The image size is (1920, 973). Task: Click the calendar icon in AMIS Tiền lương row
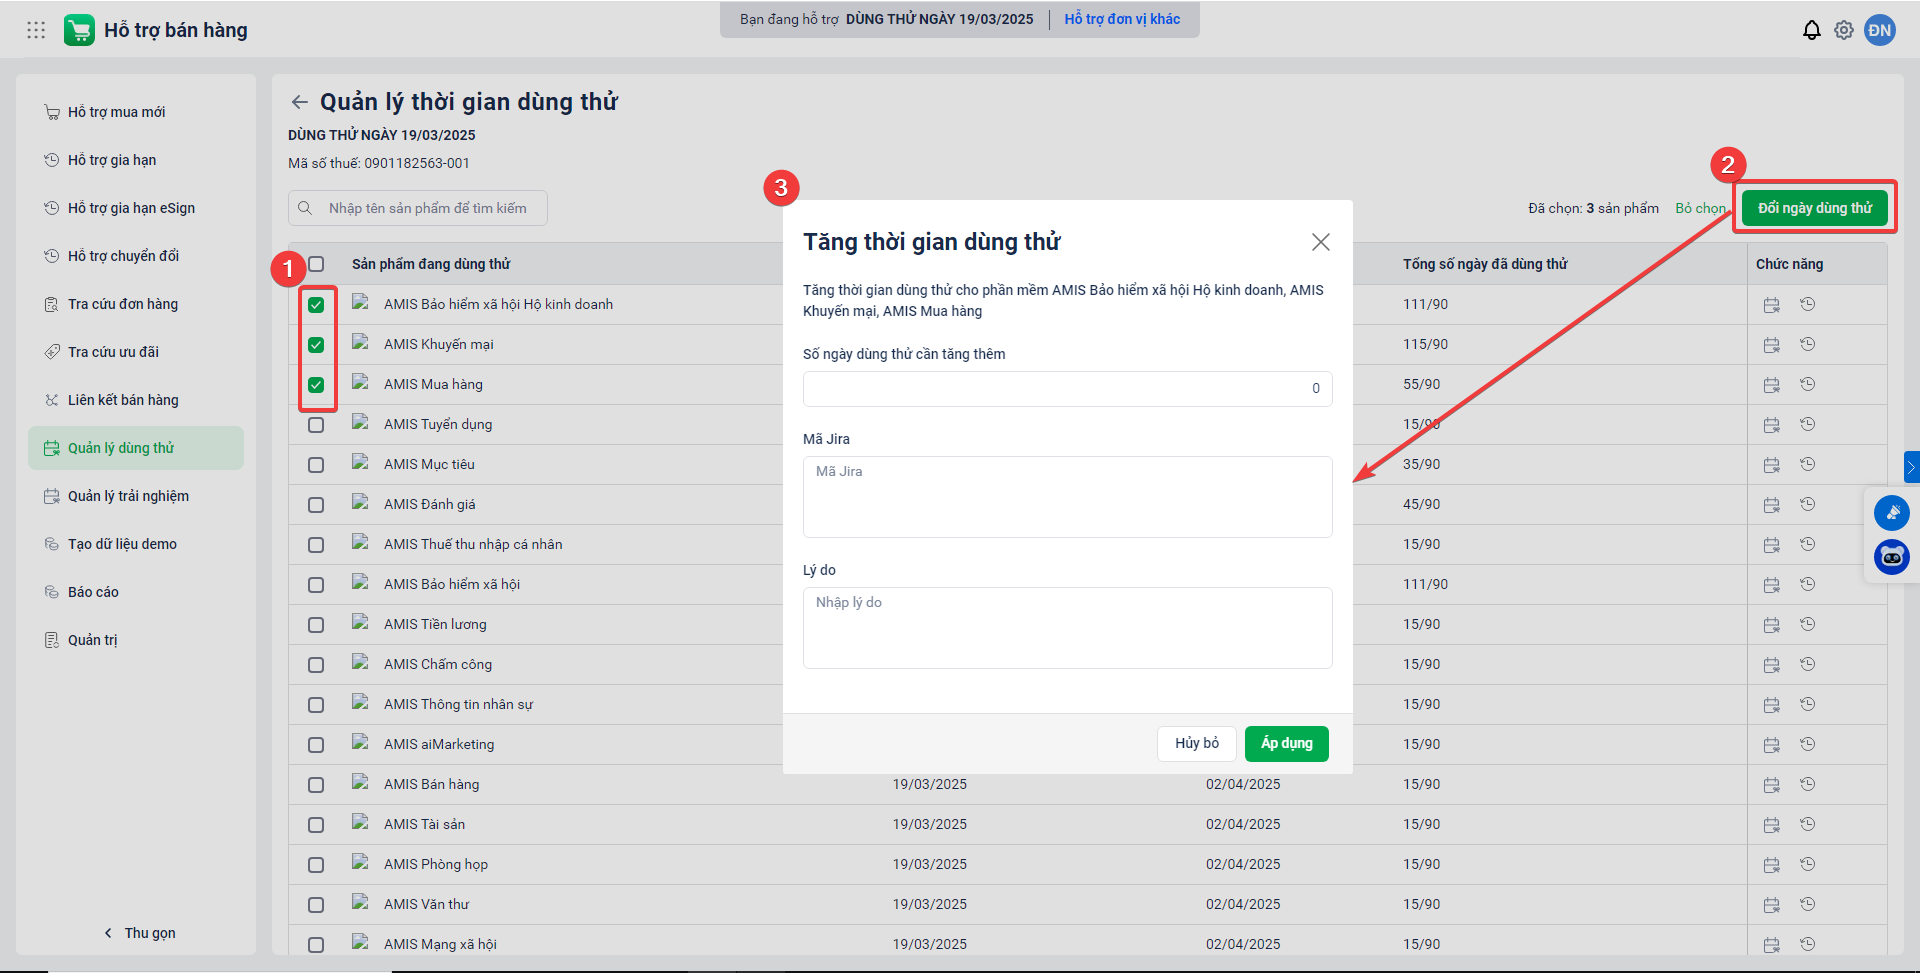[x=1771, y=625]
